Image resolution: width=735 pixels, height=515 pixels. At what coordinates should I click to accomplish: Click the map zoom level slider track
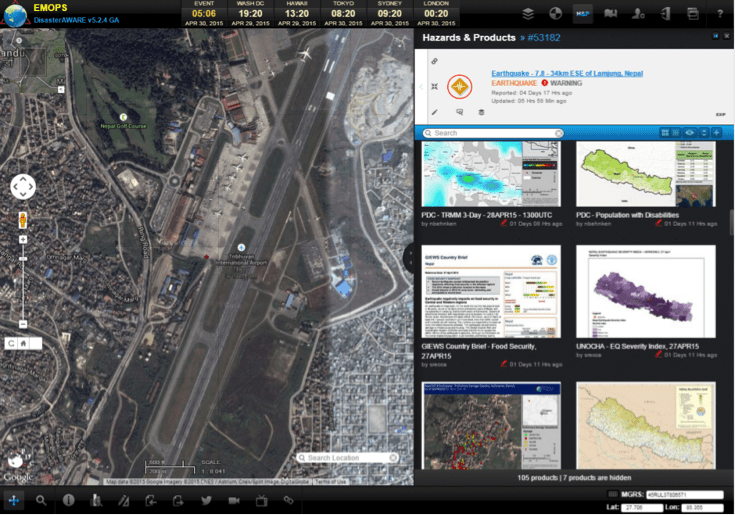point(22,280)
